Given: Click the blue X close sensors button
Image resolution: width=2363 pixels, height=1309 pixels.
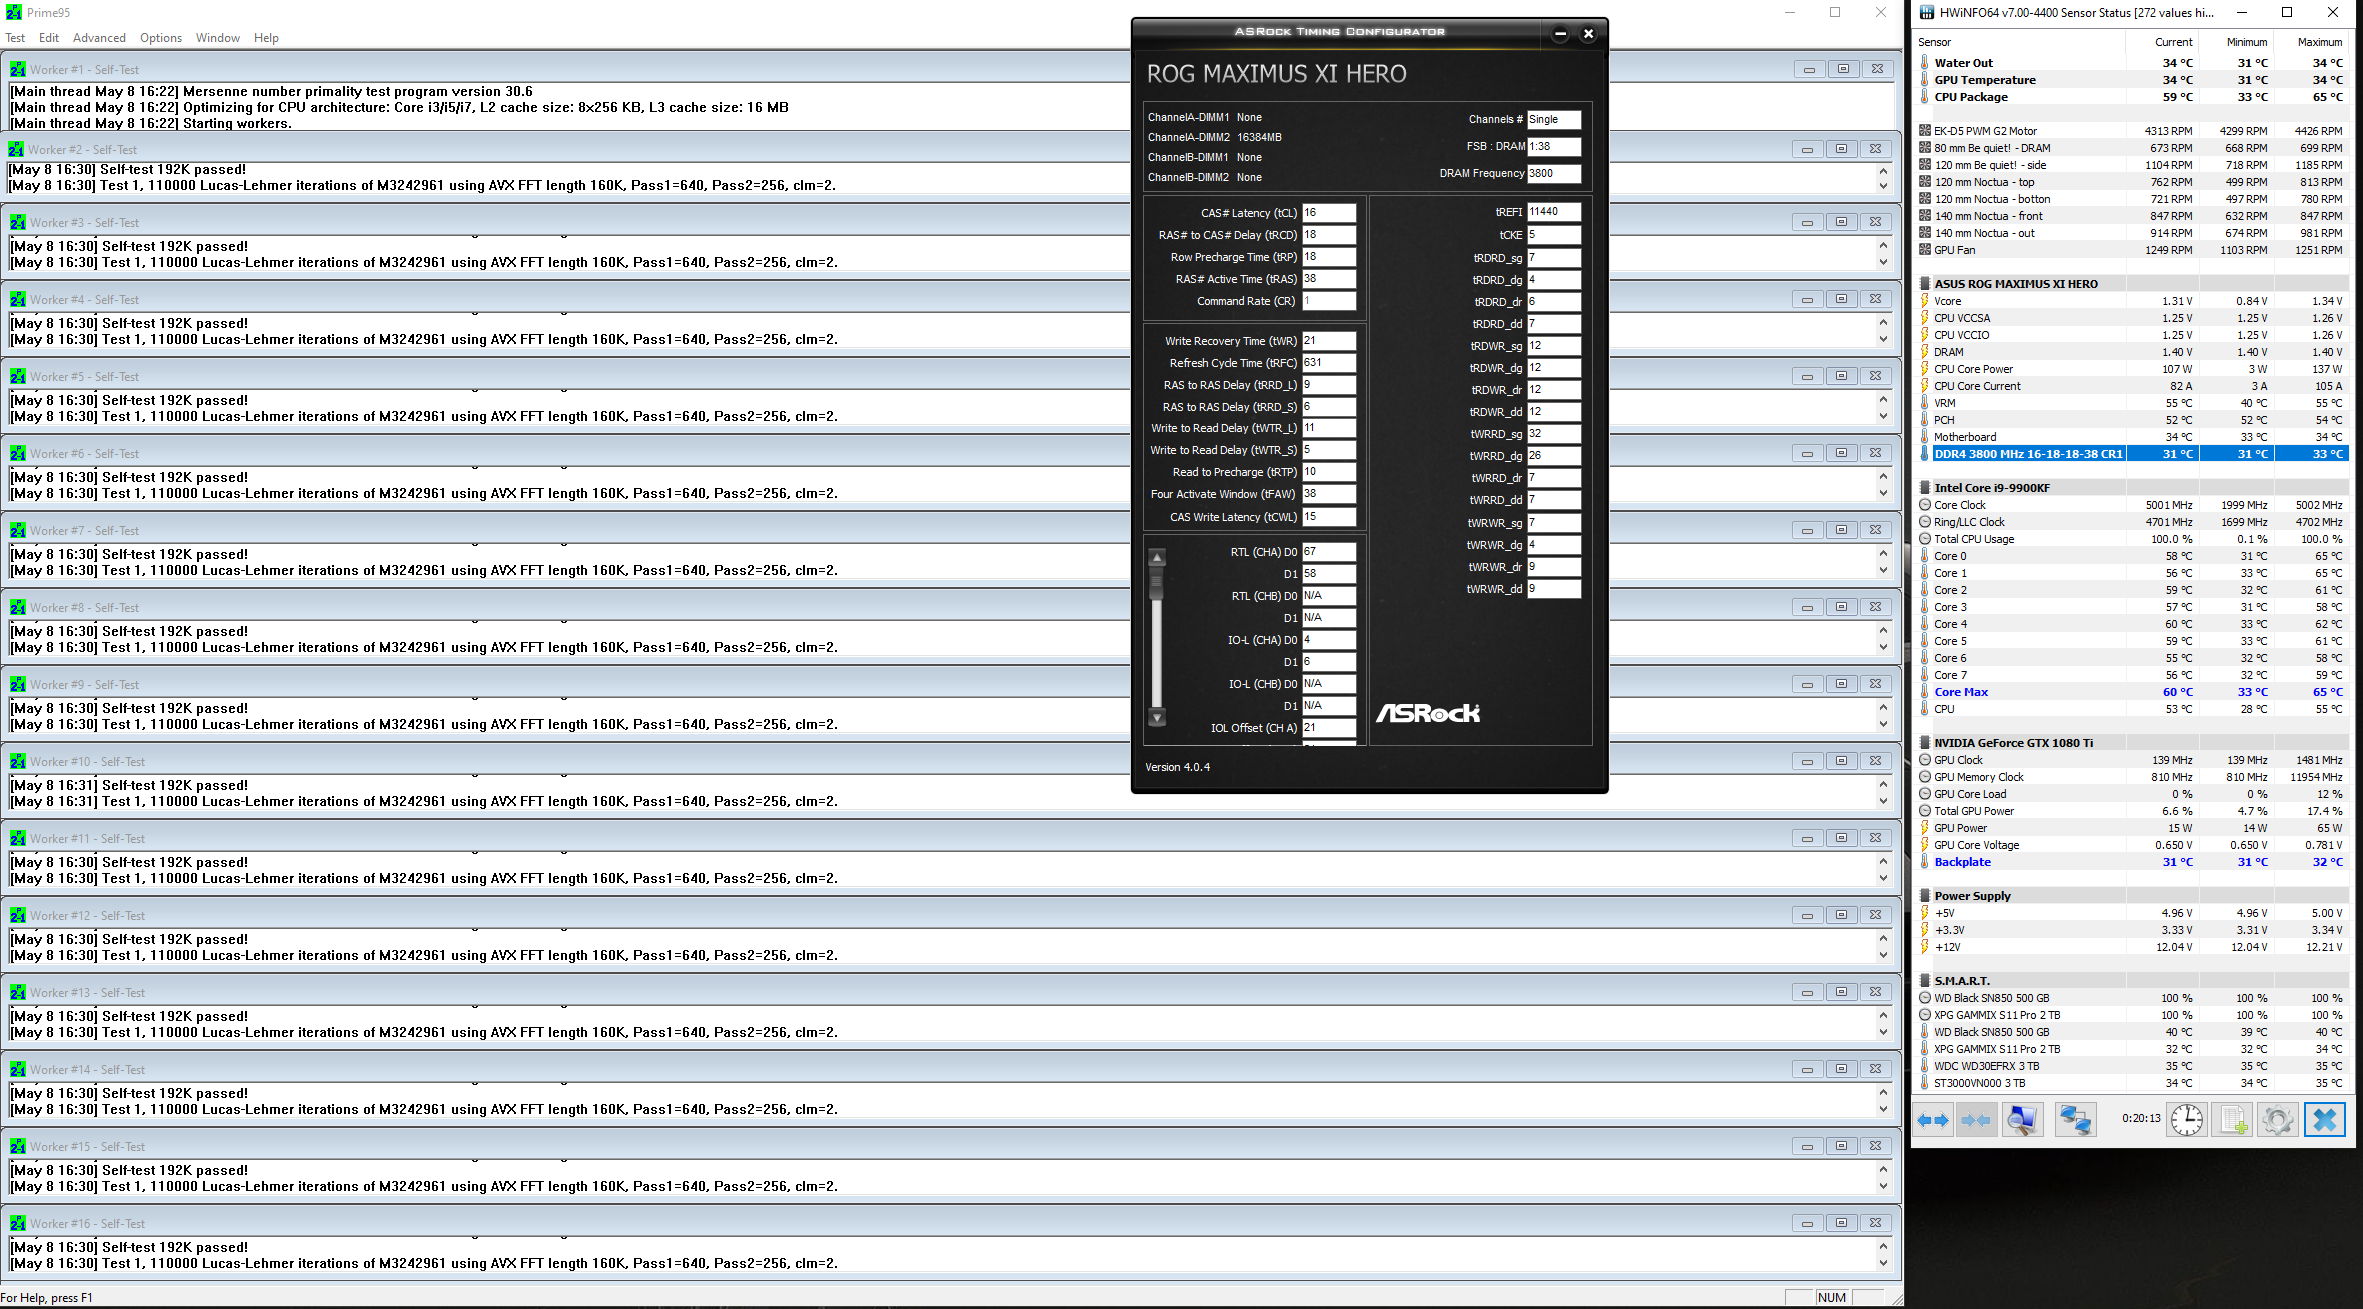Looking at the screenshot, I should (2325, 1119).
